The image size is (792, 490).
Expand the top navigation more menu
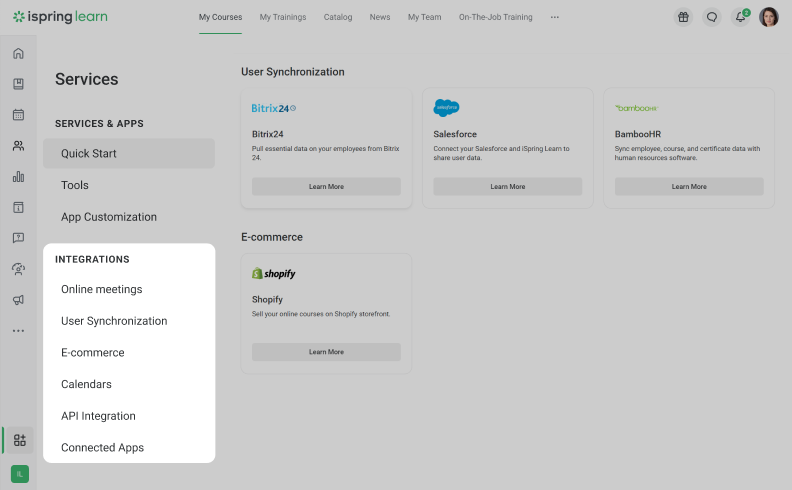pyautogui.click(x=555, y=17)
